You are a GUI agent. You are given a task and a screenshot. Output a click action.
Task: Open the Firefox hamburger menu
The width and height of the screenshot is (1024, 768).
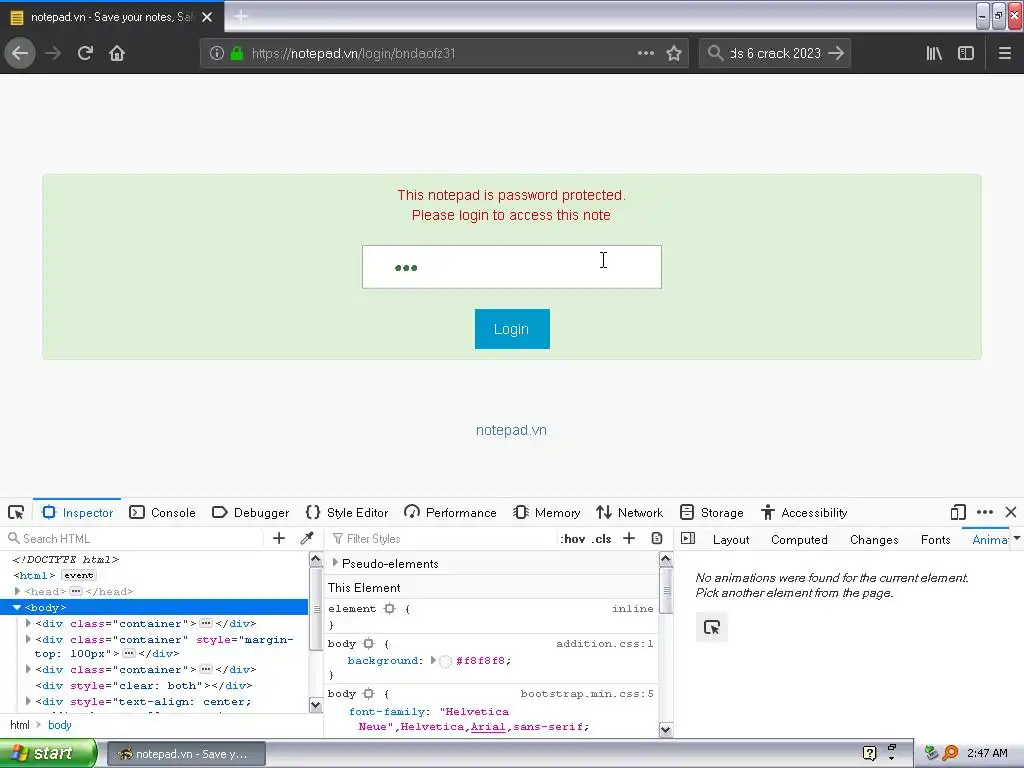click(1005, 53)
